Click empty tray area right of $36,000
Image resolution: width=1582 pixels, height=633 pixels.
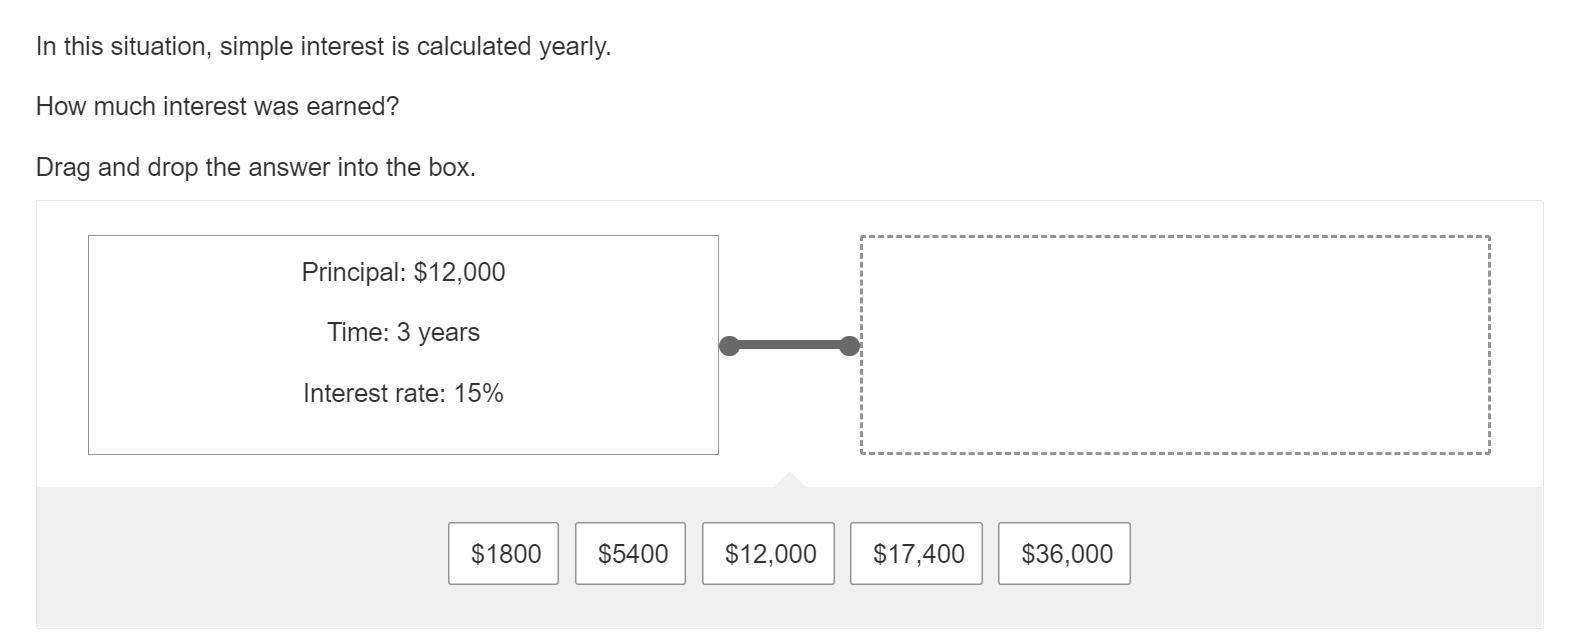(x=1330, y=553)
